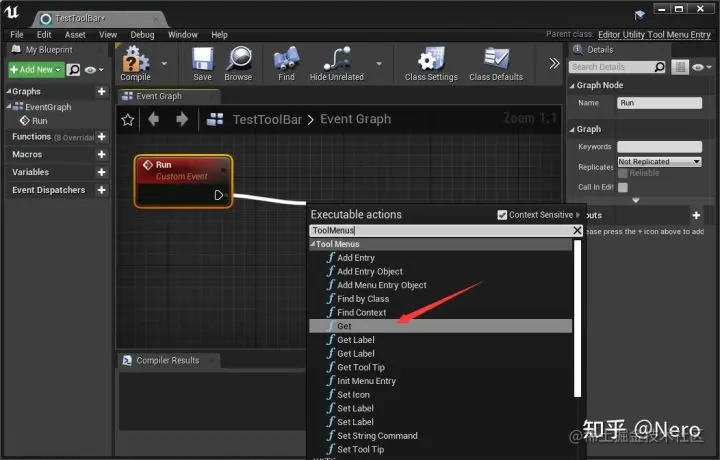Click My Blueprint search magnifier icon

click(73, 70)
